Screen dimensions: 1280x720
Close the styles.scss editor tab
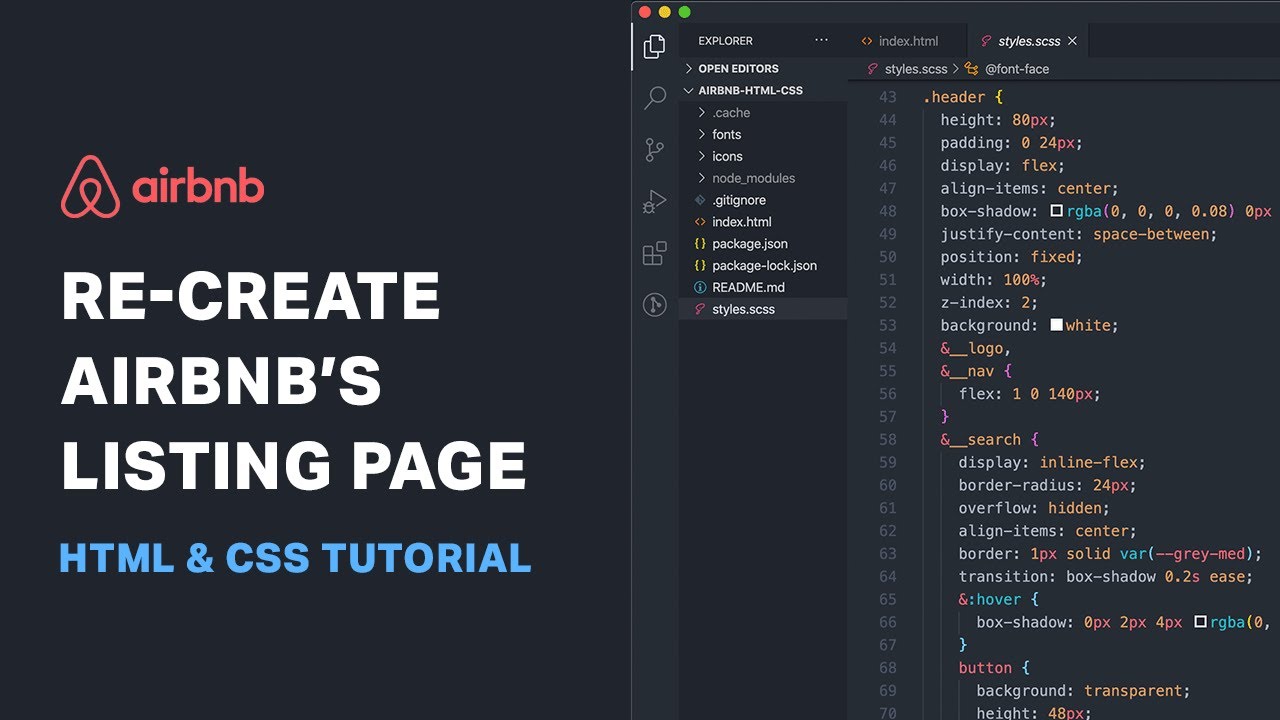pos(1072,41)
